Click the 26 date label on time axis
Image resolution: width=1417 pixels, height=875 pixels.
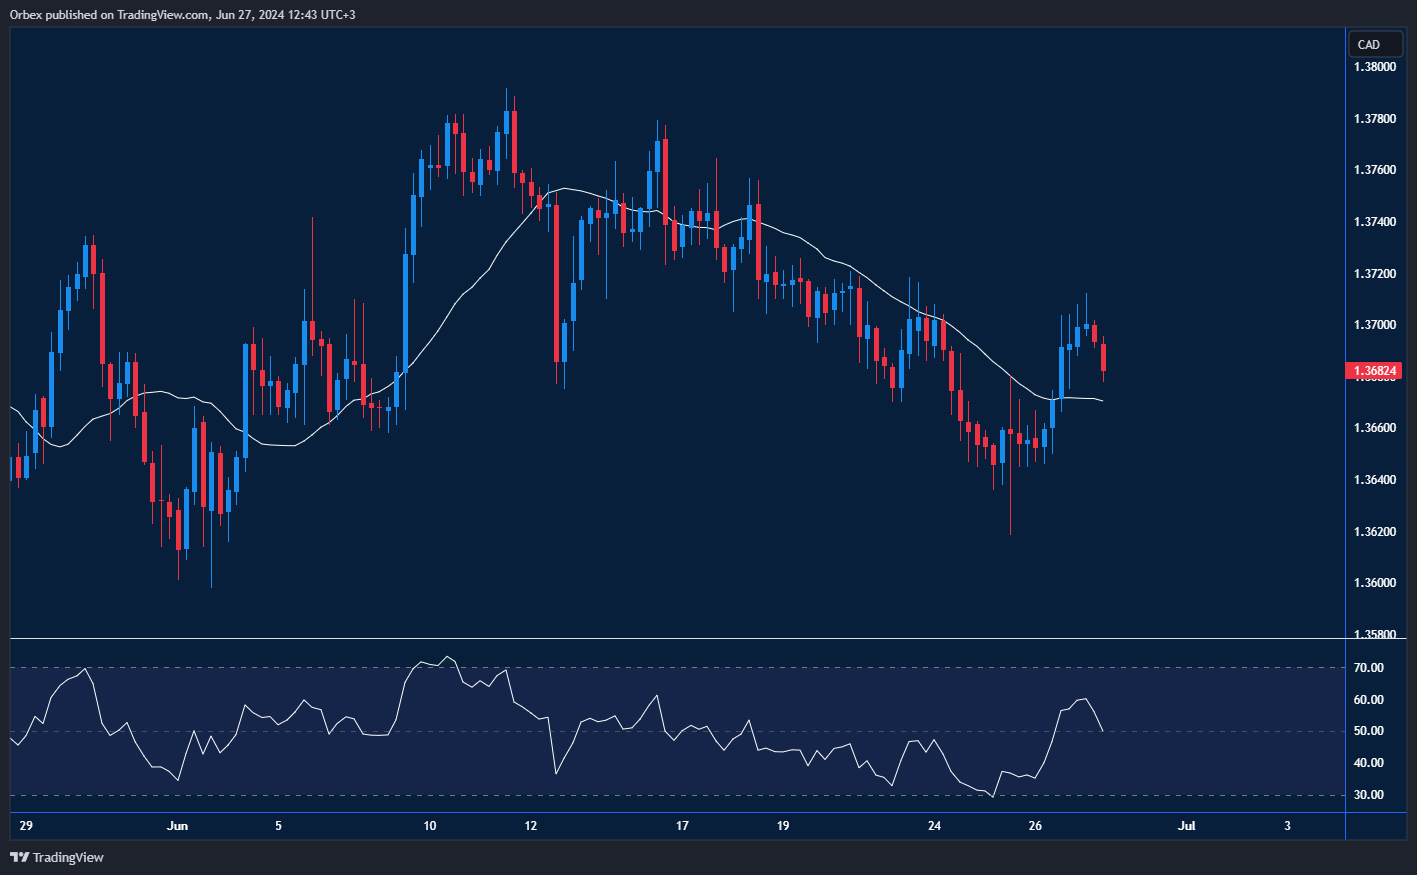pyautogui.click(x=1035, y=826)
